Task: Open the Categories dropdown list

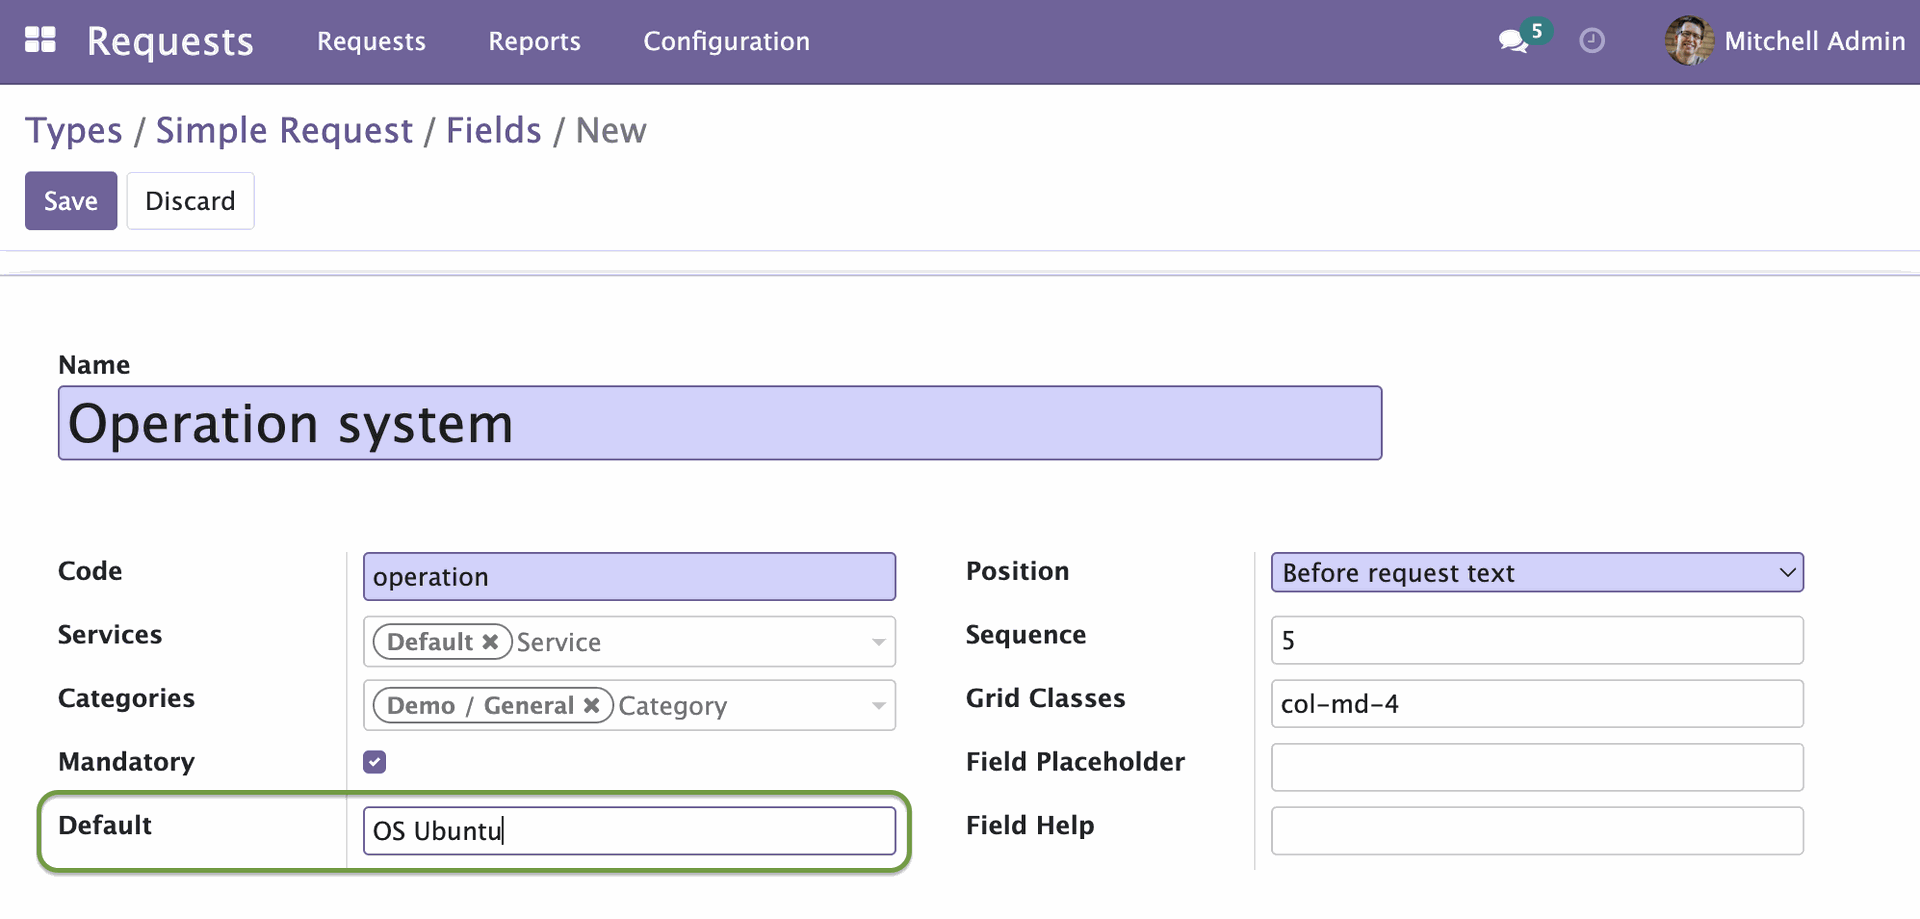Action: (878, 705)
